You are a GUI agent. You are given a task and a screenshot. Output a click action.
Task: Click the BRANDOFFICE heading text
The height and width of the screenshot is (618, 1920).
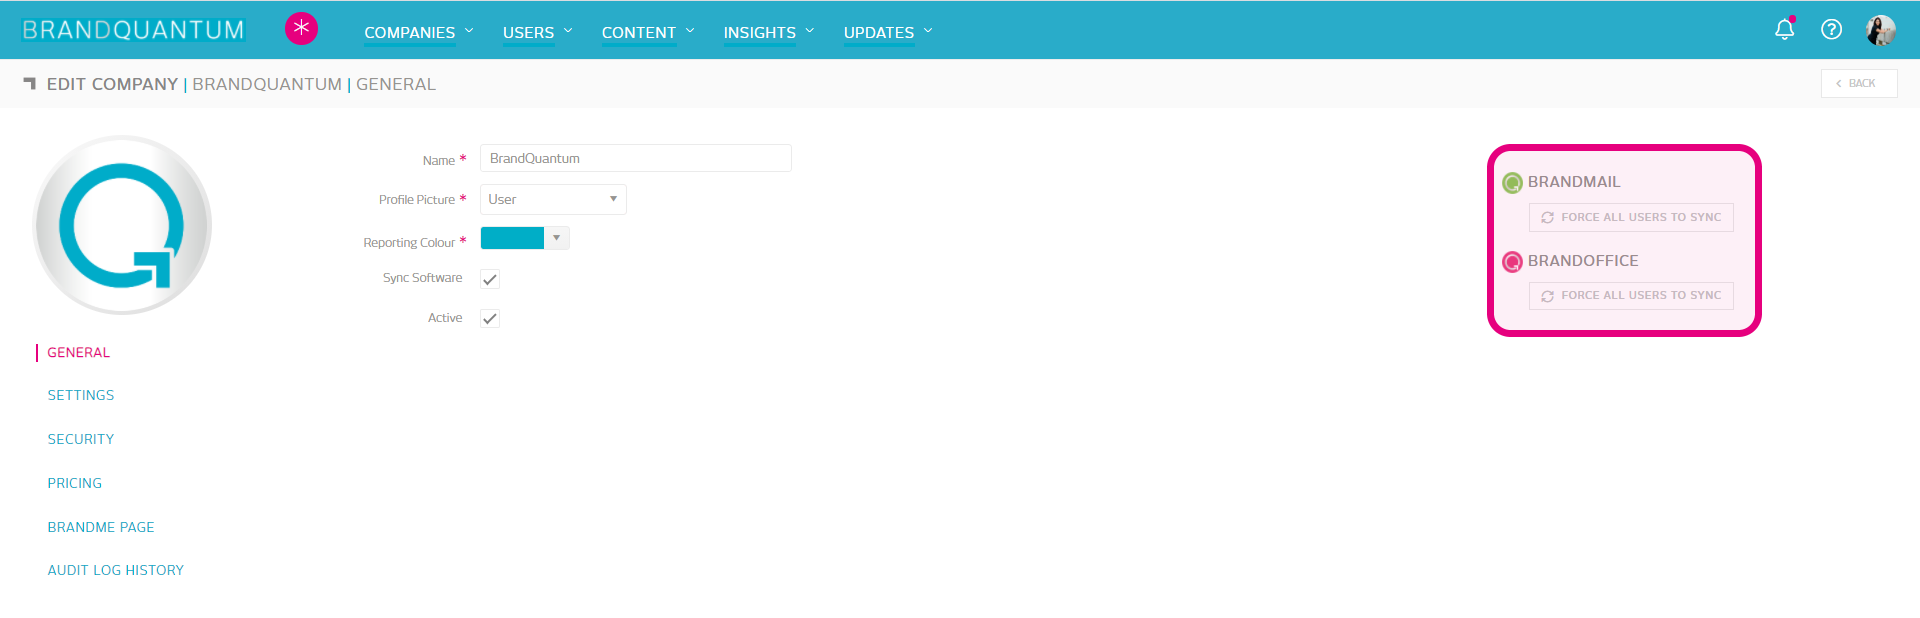pos(1583,261)
